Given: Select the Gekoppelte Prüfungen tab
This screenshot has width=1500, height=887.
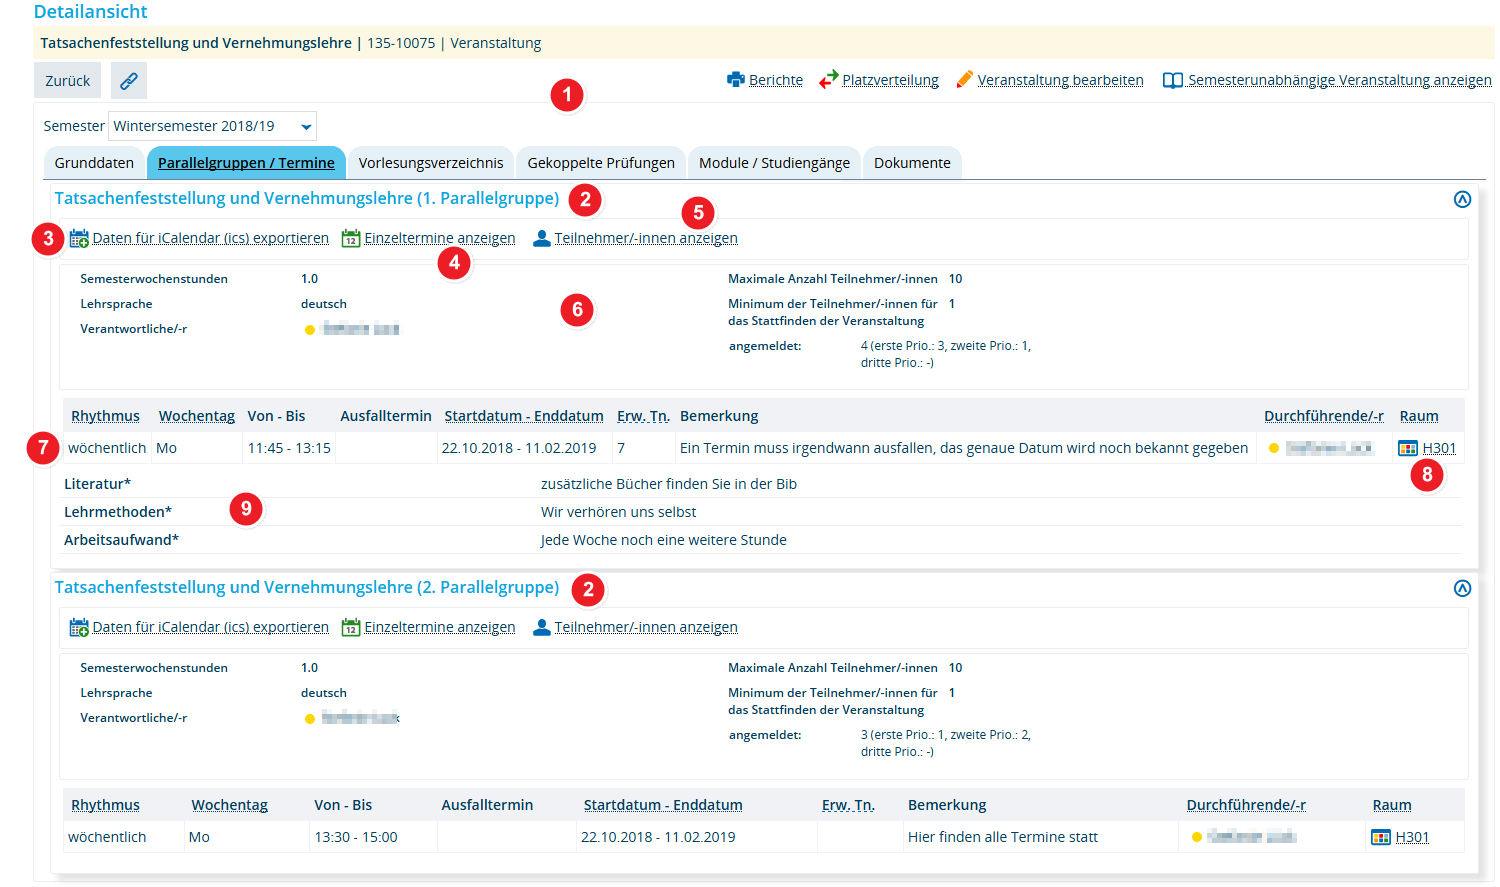Looking at the screenshot, I should click(601, 163).
